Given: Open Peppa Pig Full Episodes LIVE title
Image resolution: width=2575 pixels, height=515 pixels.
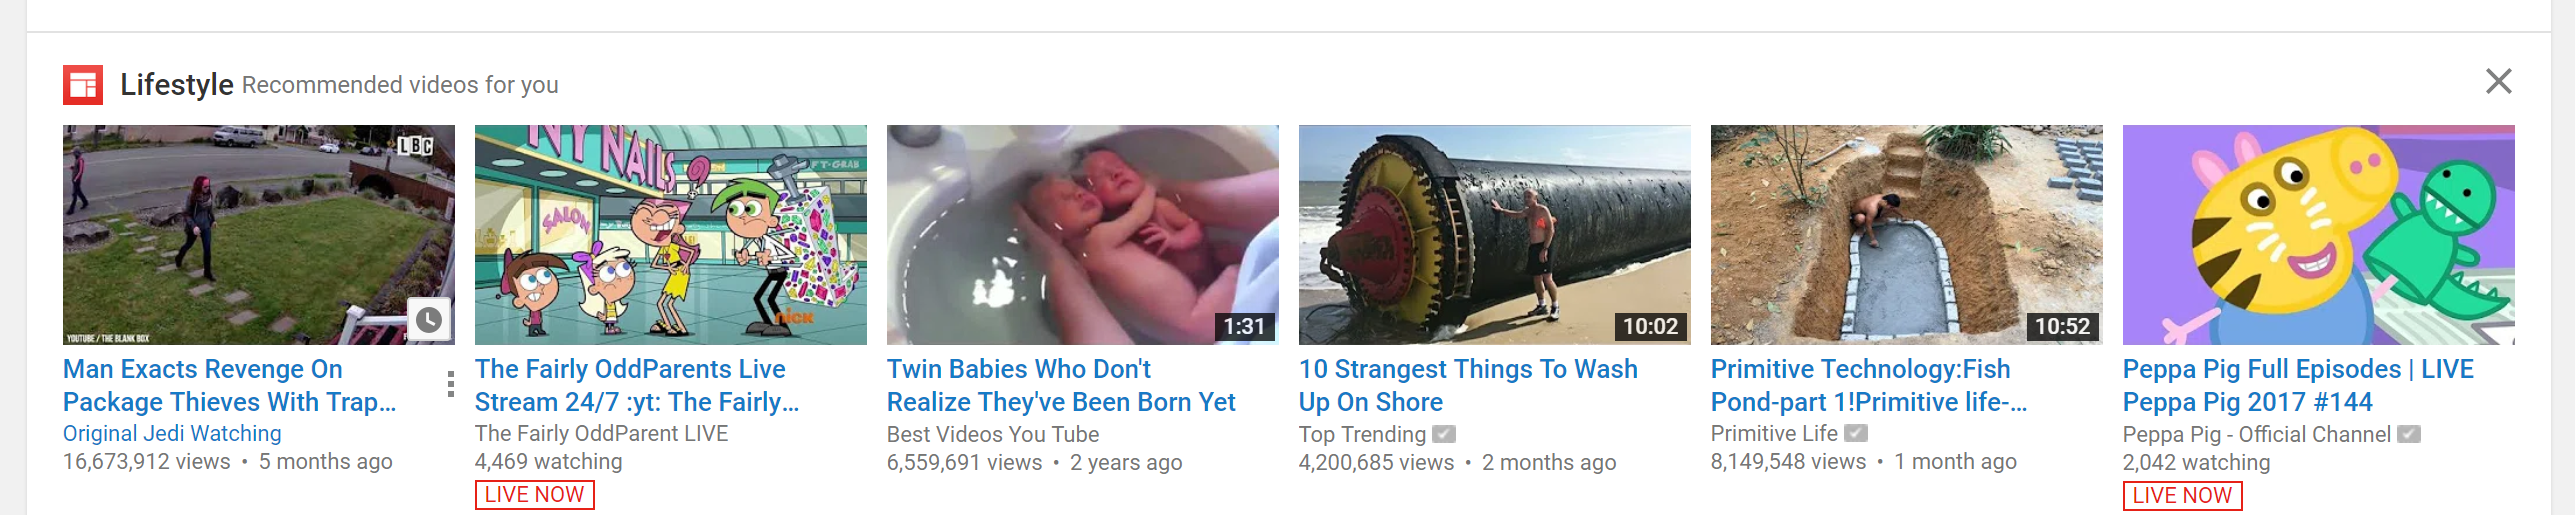Looking at the screenshot, I should pos(2298,385).
